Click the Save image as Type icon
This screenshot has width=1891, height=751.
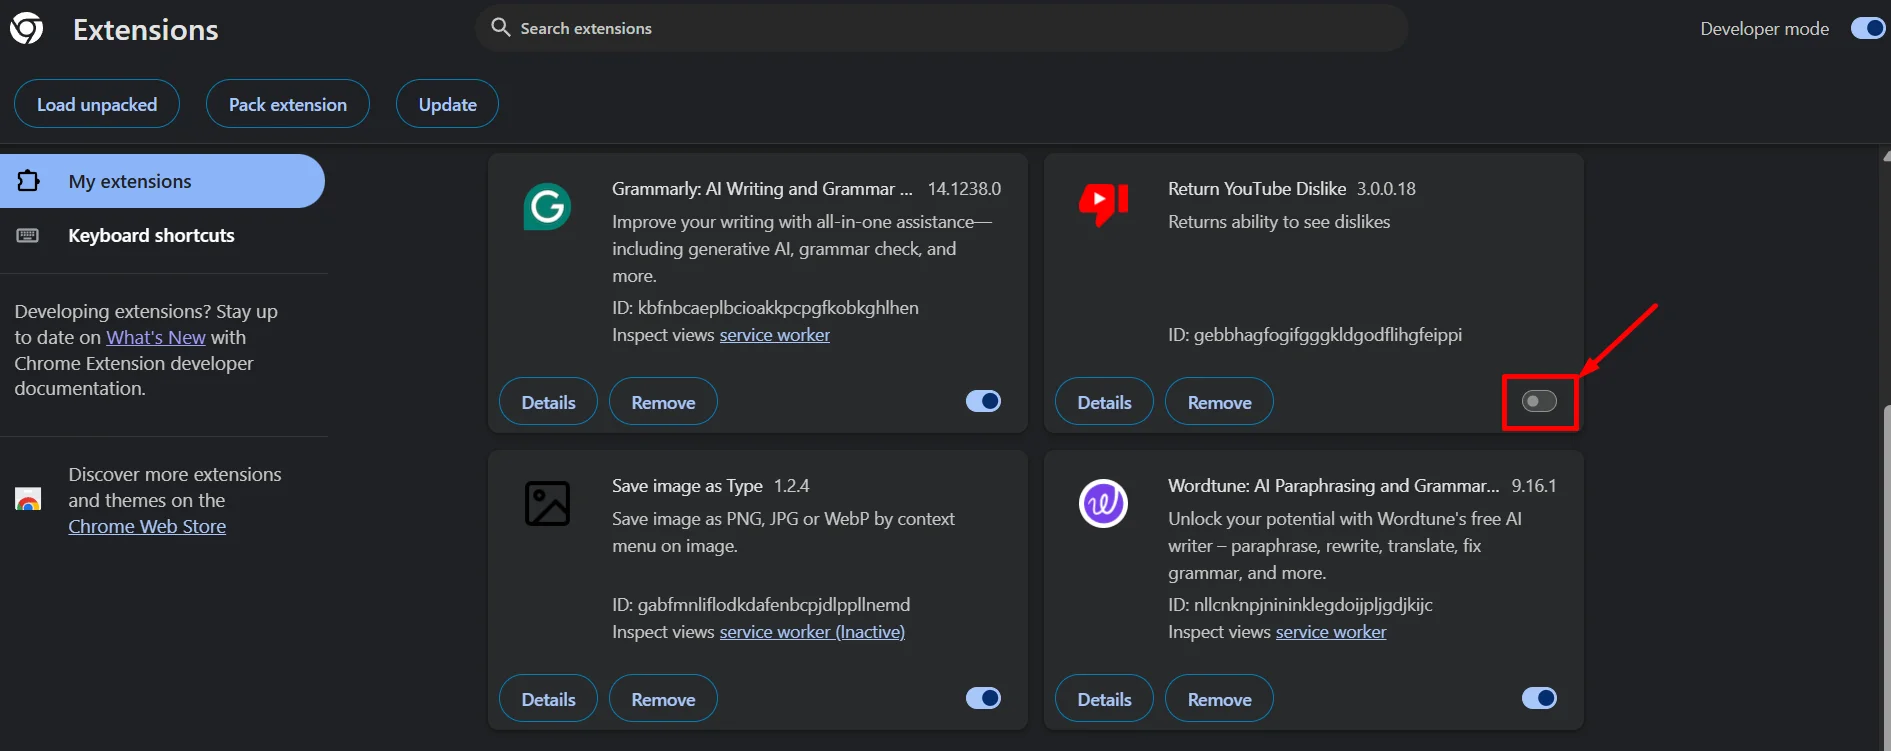pyautogui.click(x=547, y=503)
